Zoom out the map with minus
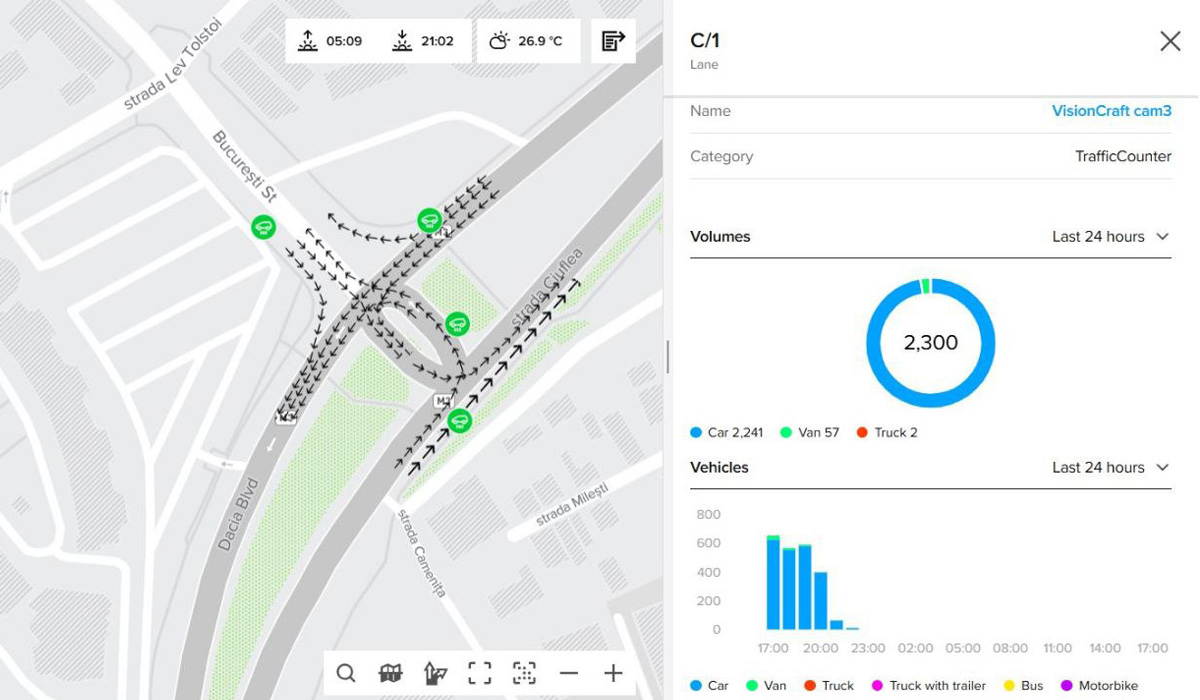This screenshot has width=1200, height=700. (569, 673)
